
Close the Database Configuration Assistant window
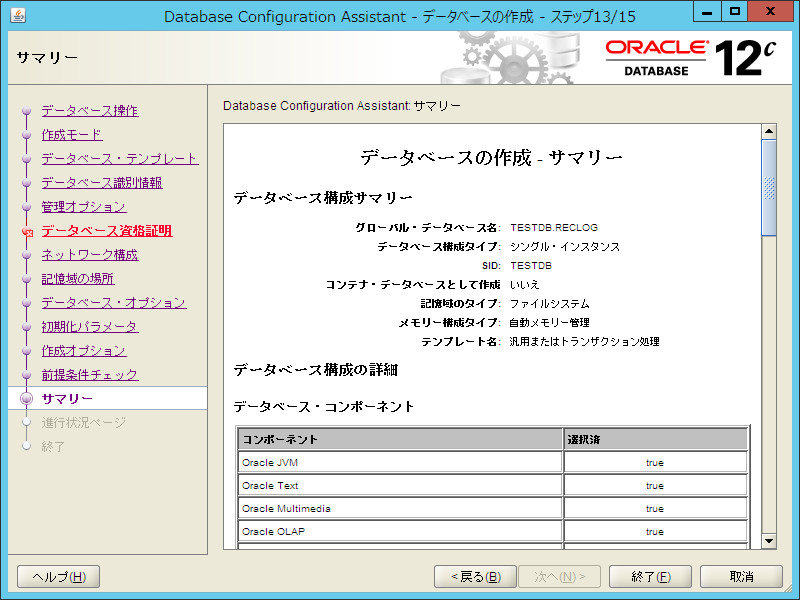770,11
